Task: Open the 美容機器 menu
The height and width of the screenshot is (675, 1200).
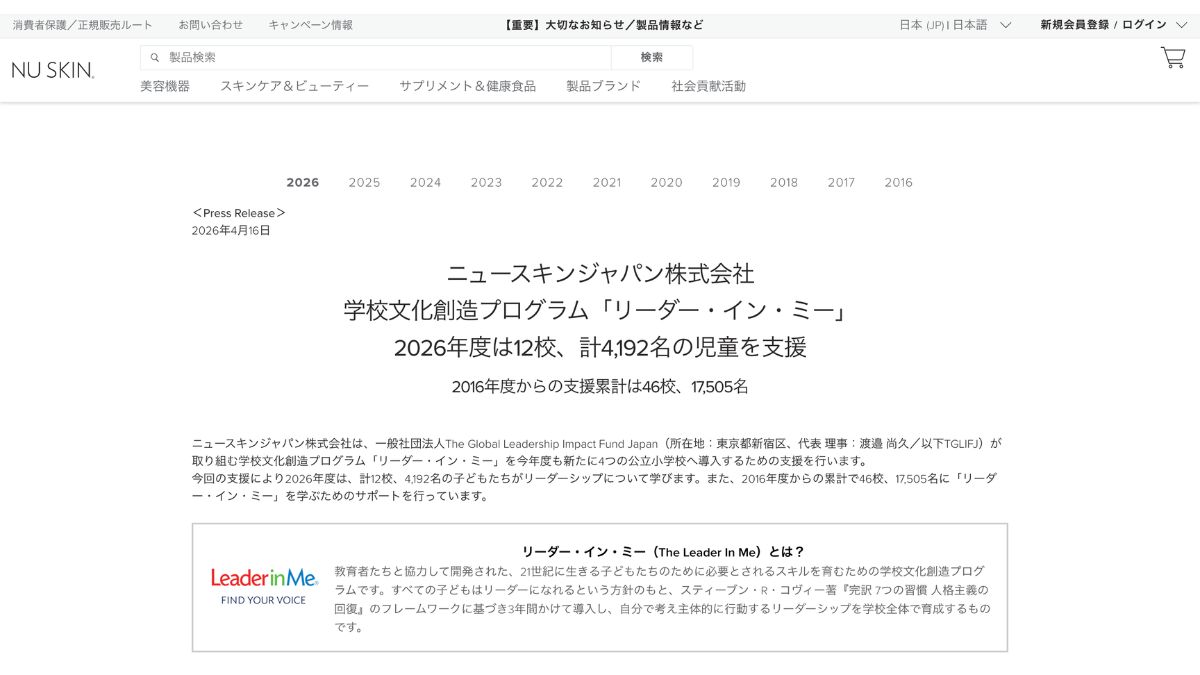Action: 165,86
